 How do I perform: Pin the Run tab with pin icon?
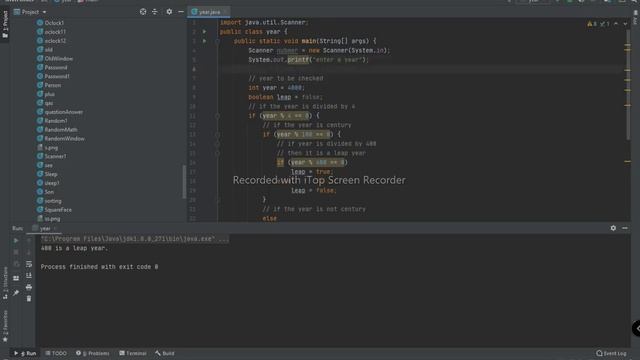(16, 293)
